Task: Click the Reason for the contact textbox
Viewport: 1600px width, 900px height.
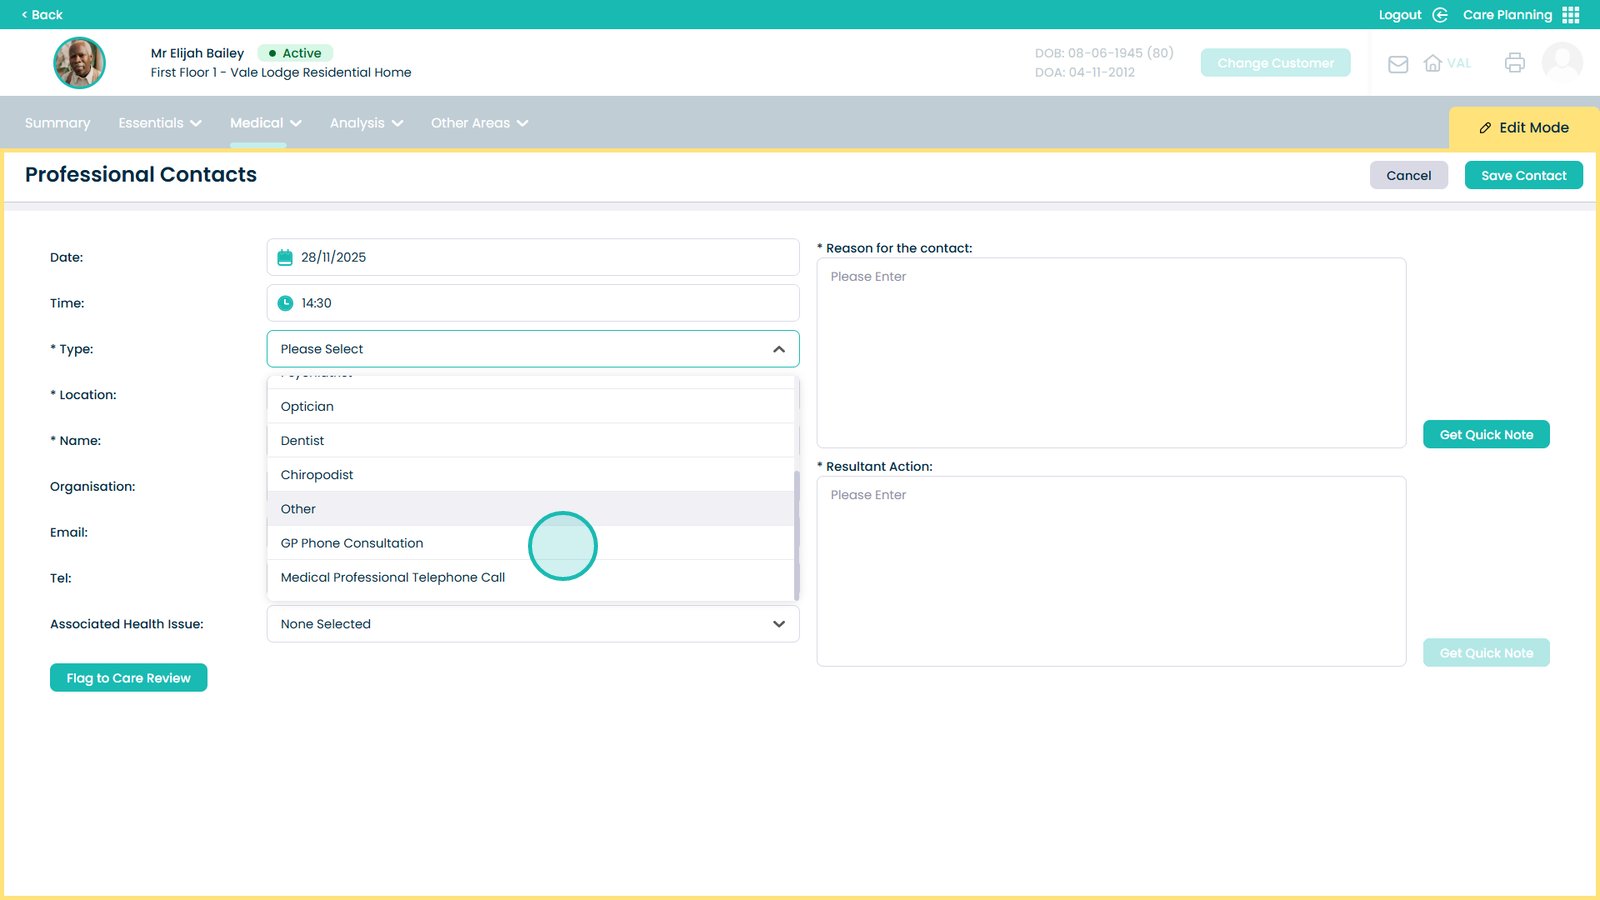Action: 1111,353
